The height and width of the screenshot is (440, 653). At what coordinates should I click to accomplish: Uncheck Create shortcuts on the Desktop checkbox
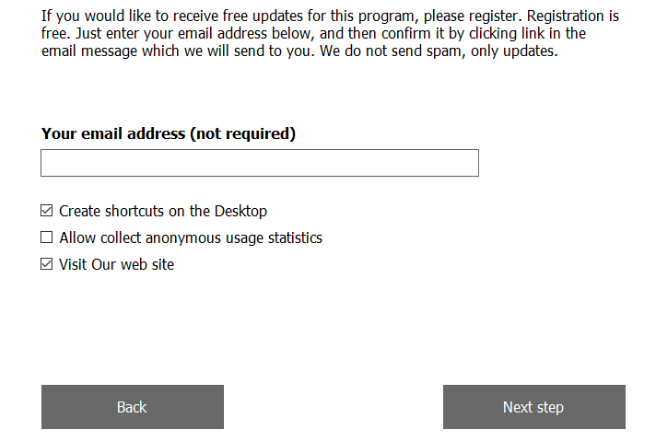pyautogui.click(x=47, y=211)
